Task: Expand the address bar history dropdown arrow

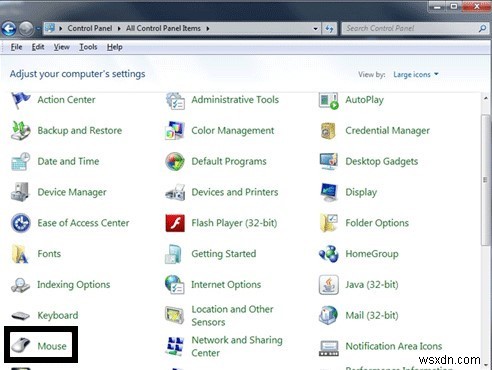Action: [x=315, y=29]
